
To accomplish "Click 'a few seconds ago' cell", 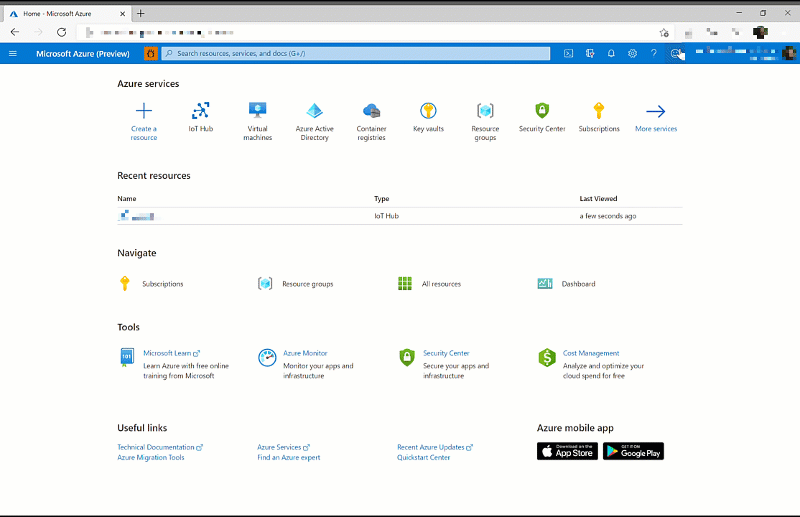I will (x=608, y=216).
